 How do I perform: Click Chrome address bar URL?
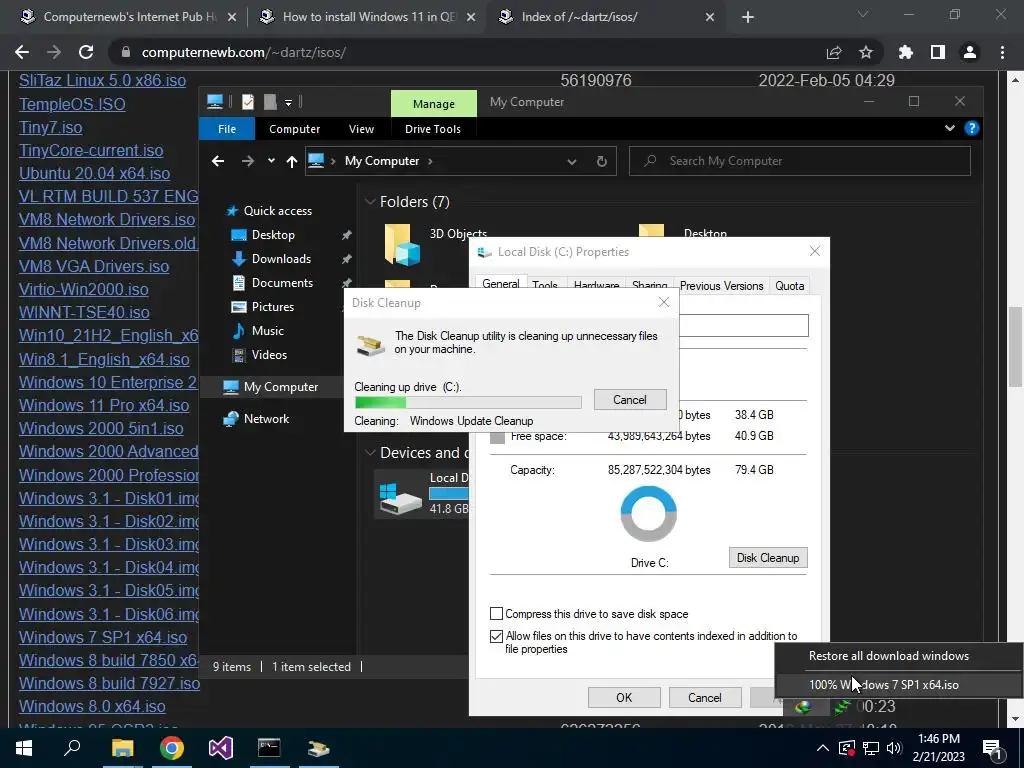click(243, 52)
